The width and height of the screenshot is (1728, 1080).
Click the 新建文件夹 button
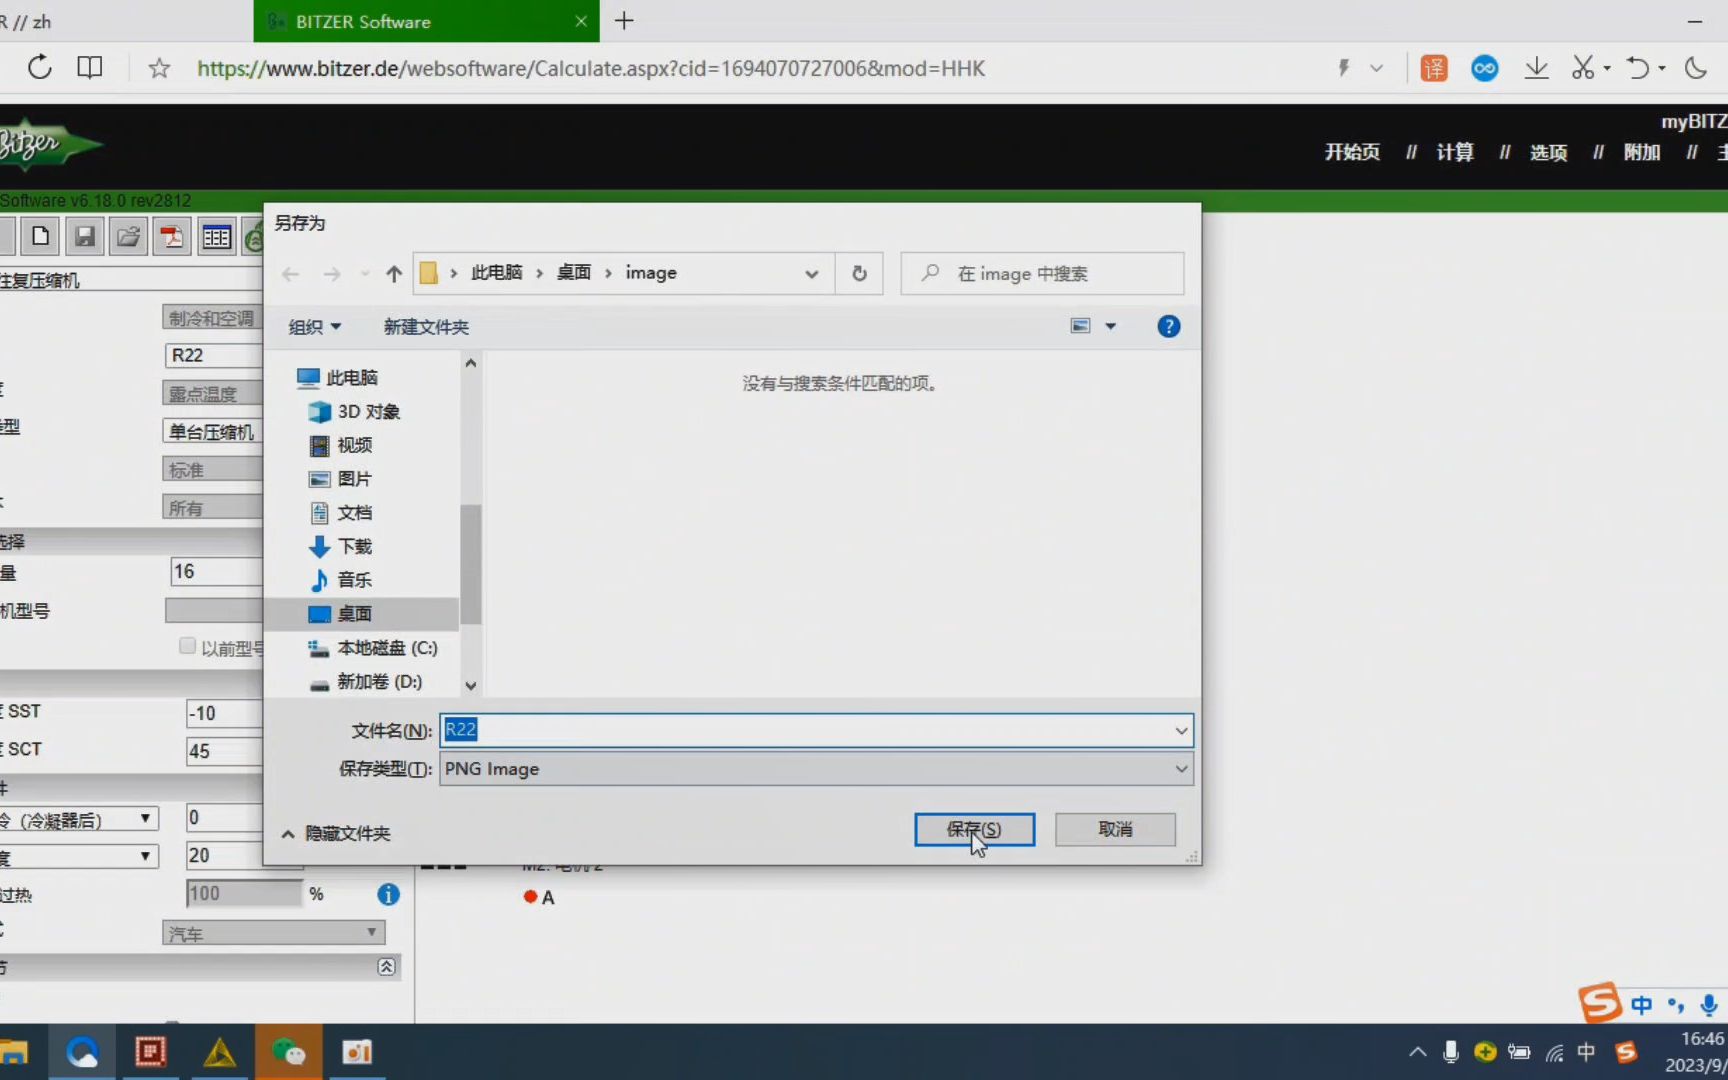426,327
